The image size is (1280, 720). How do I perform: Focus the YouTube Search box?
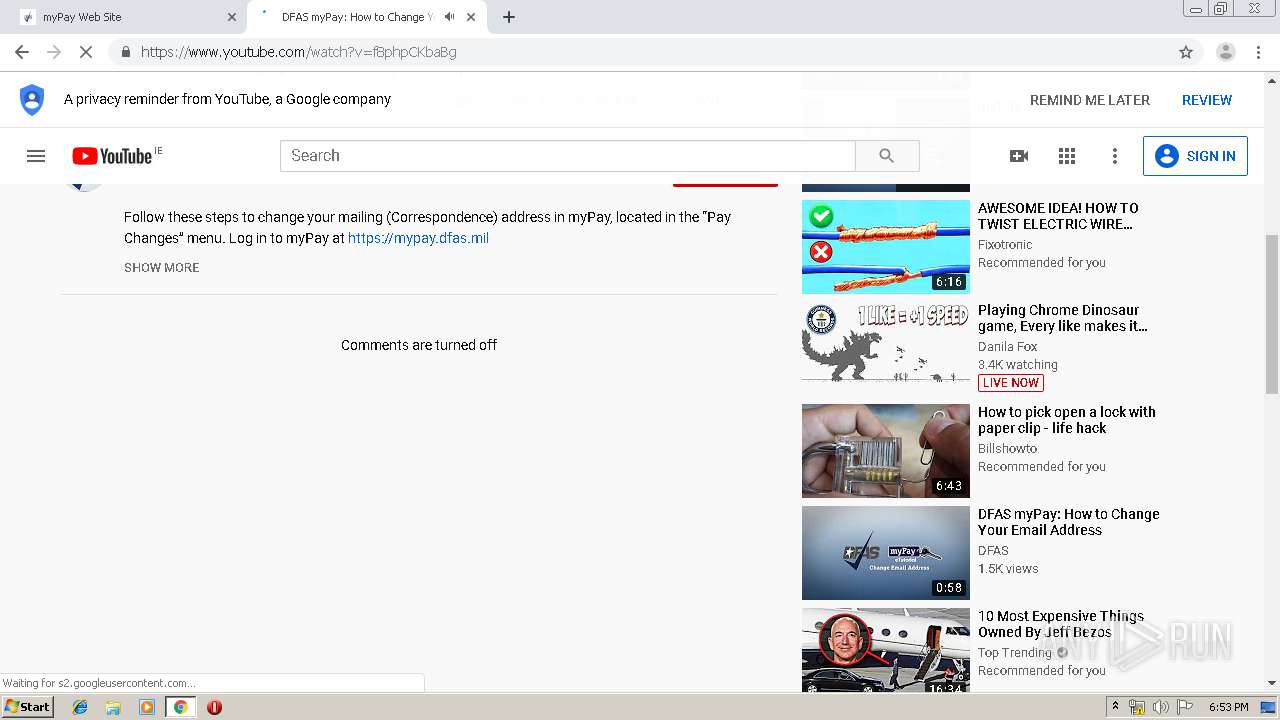click(x=568, y=156)
